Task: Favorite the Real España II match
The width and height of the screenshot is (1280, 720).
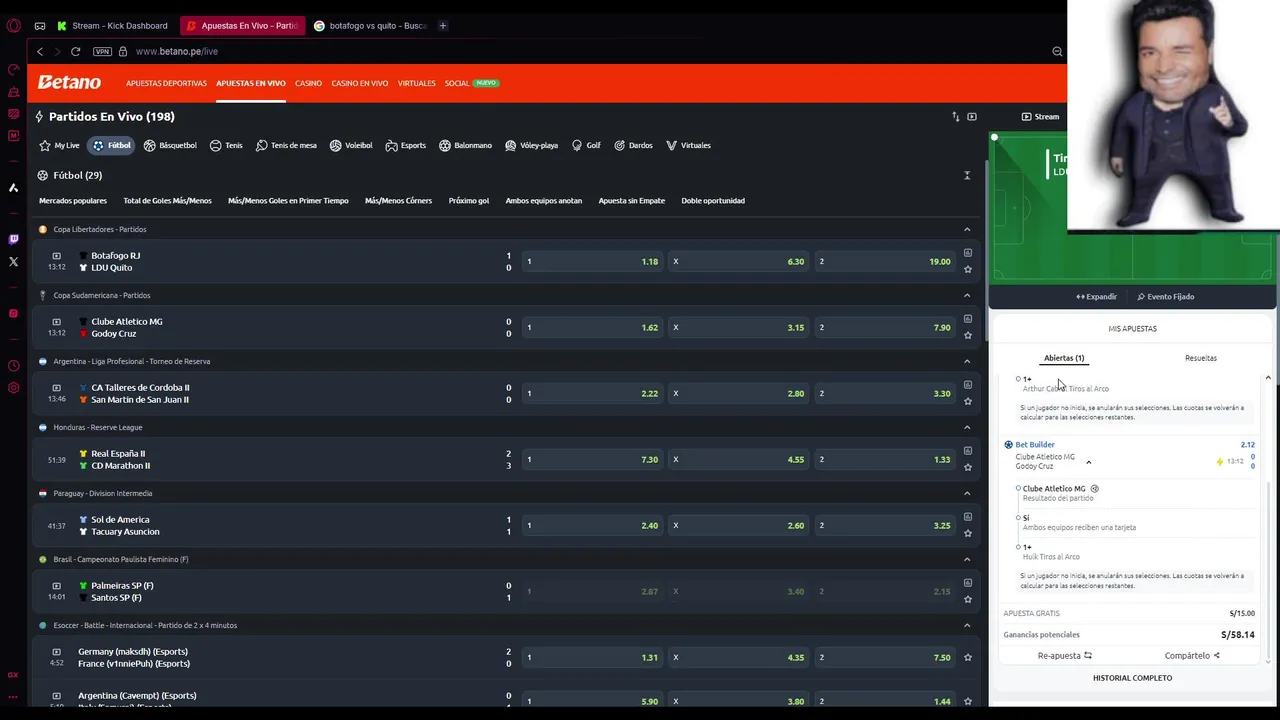Action: (x=967, y=467)
